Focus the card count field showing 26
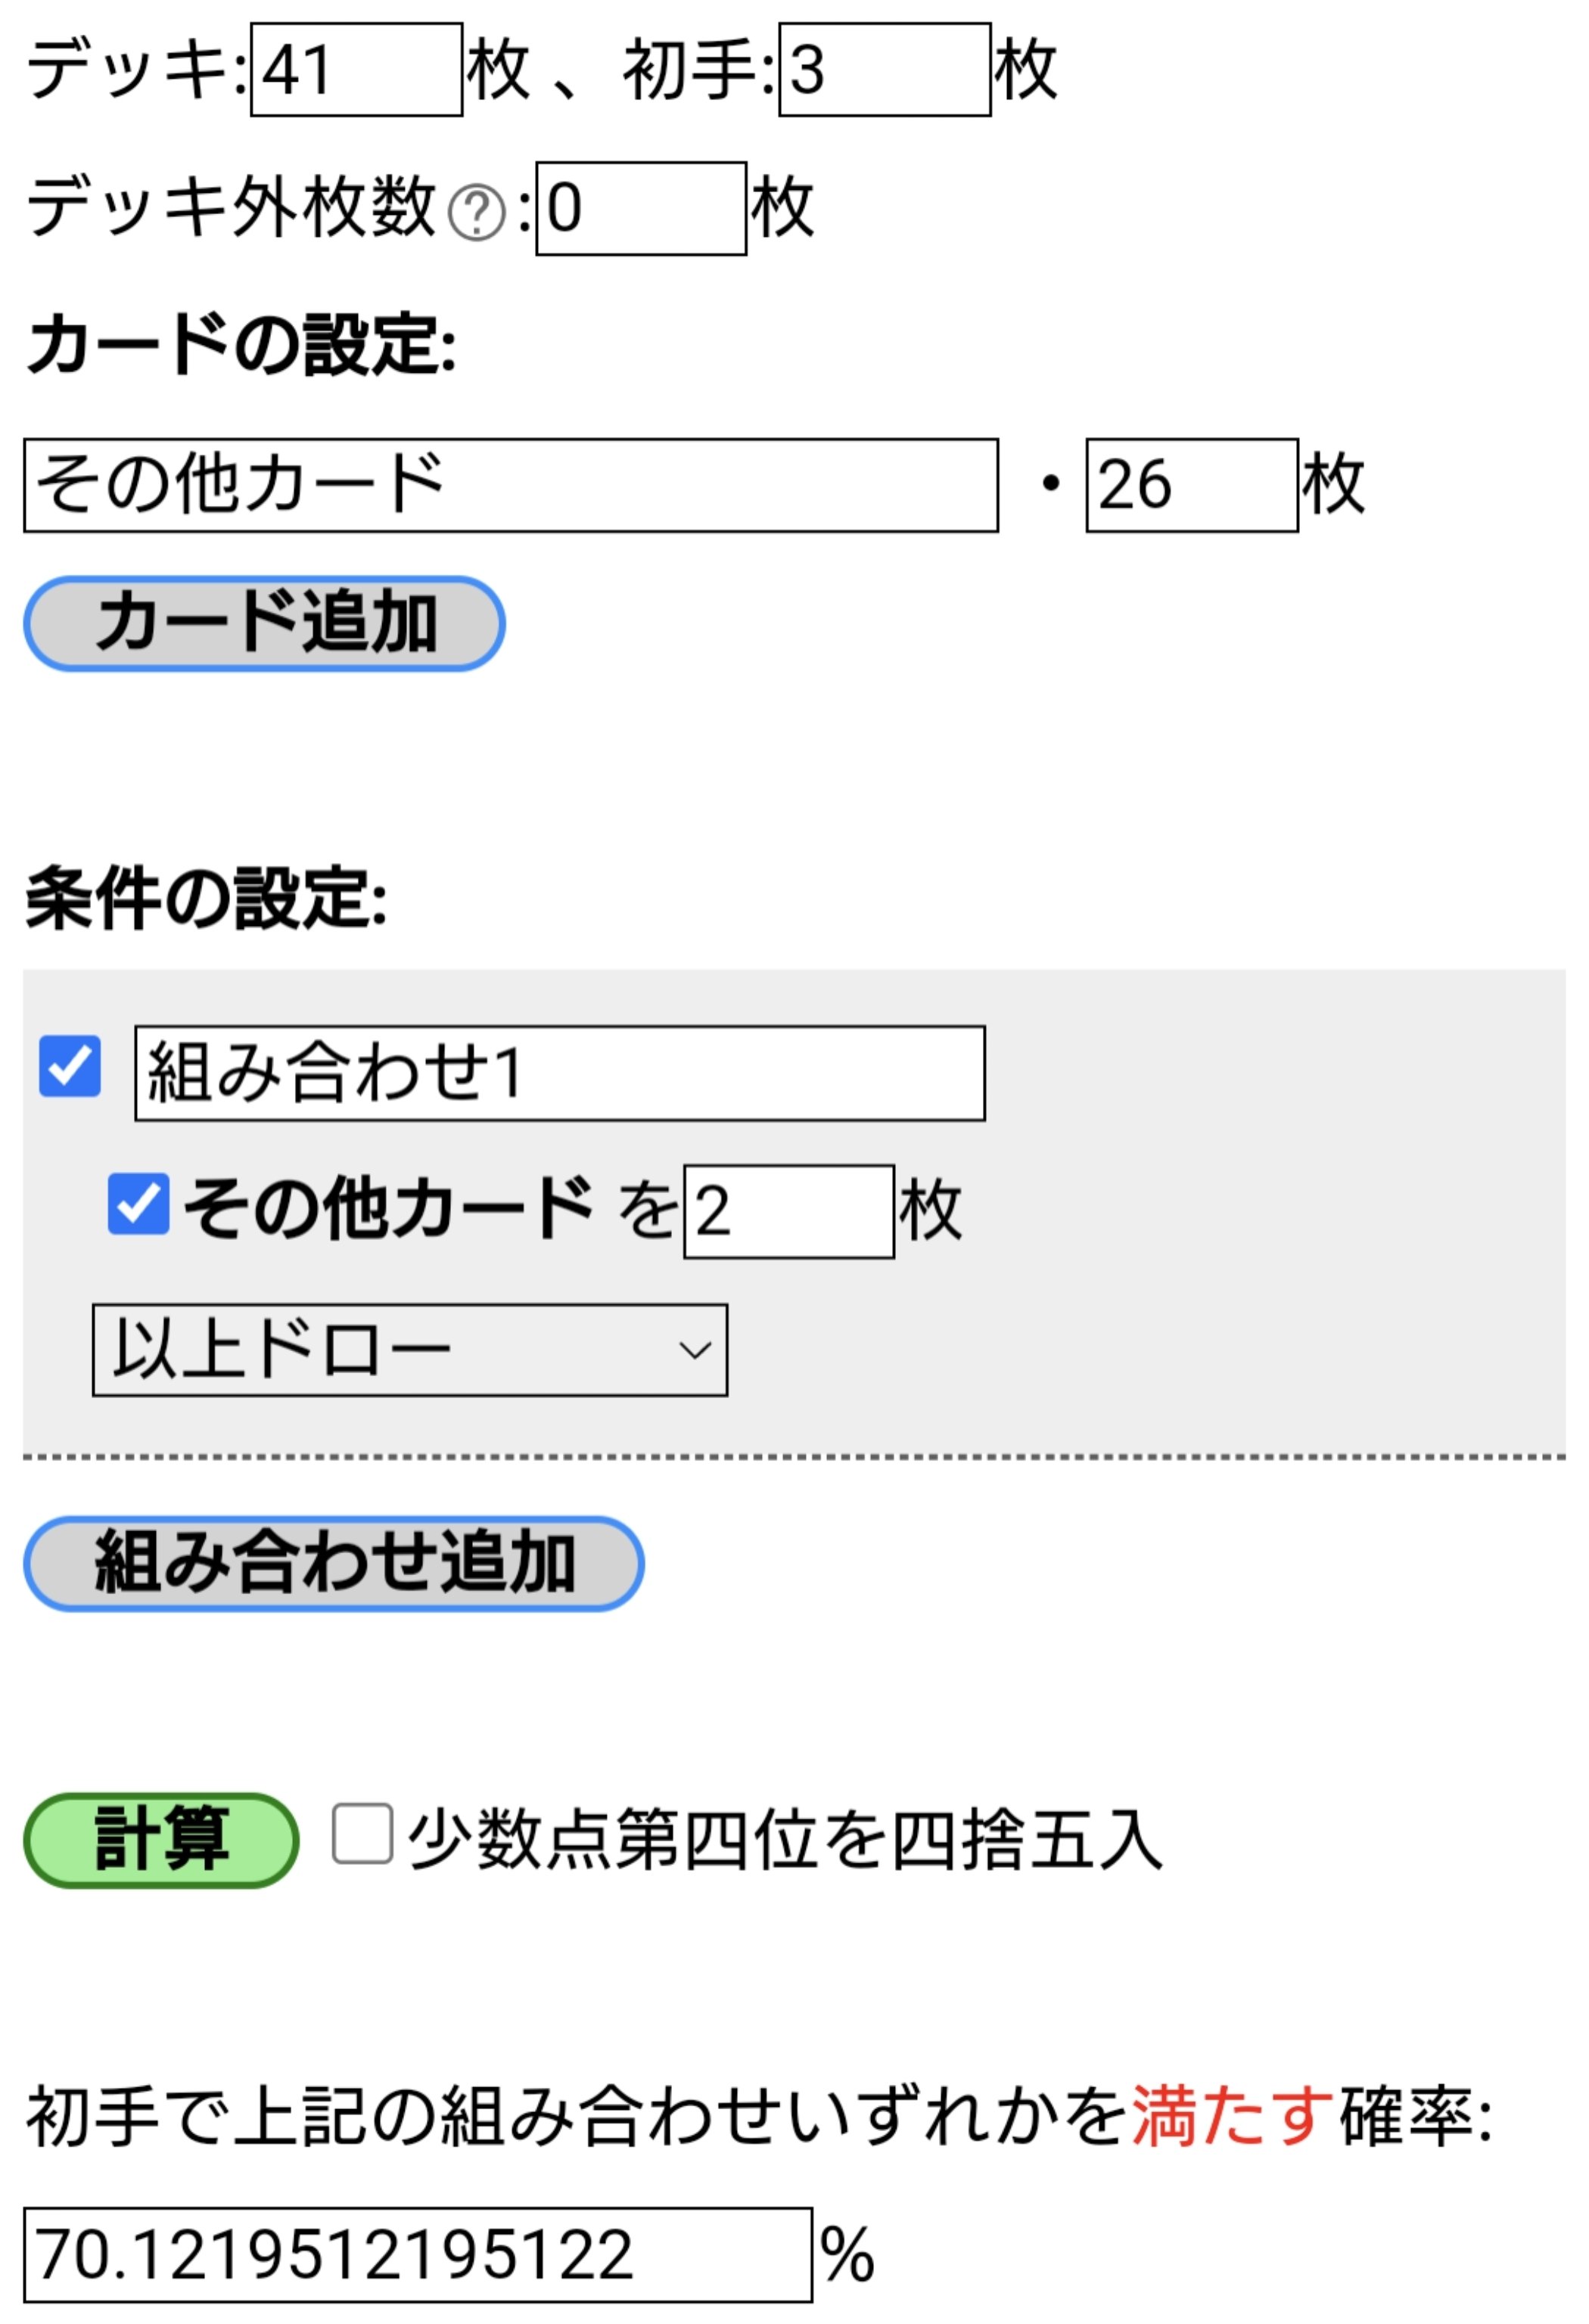 (1191, 485)
